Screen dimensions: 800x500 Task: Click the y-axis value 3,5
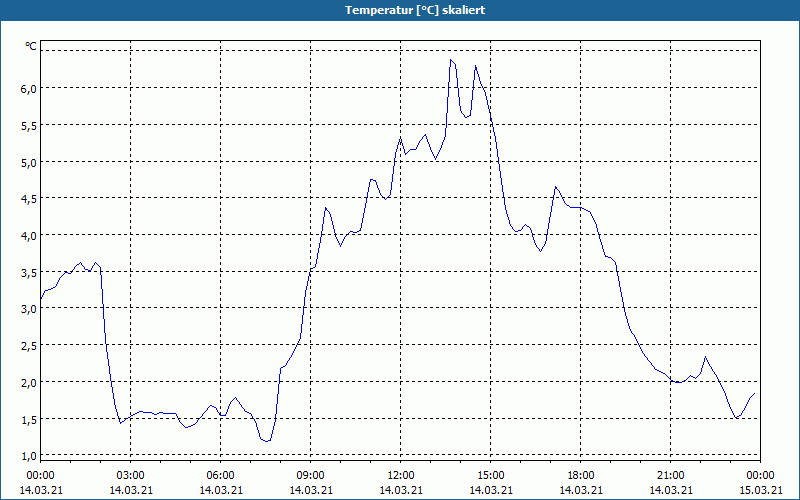(29, 272)
